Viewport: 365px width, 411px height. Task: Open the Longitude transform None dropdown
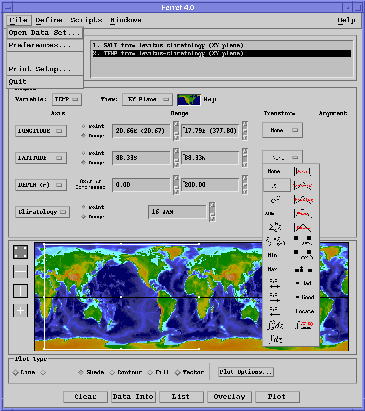(x=282, y=130)
